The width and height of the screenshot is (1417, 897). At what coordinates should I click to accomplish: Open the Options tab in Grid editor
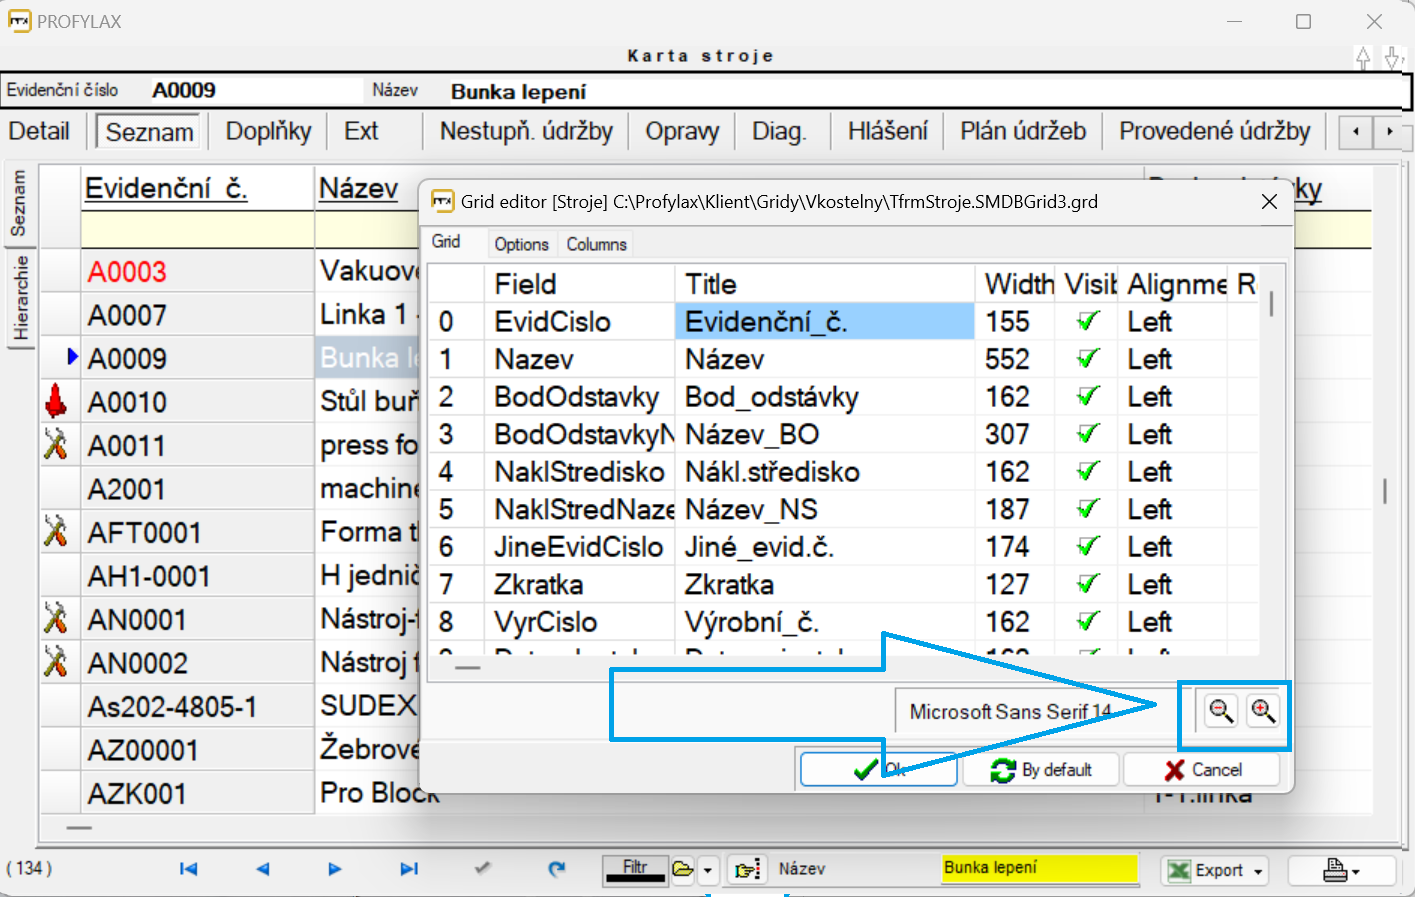521,244
